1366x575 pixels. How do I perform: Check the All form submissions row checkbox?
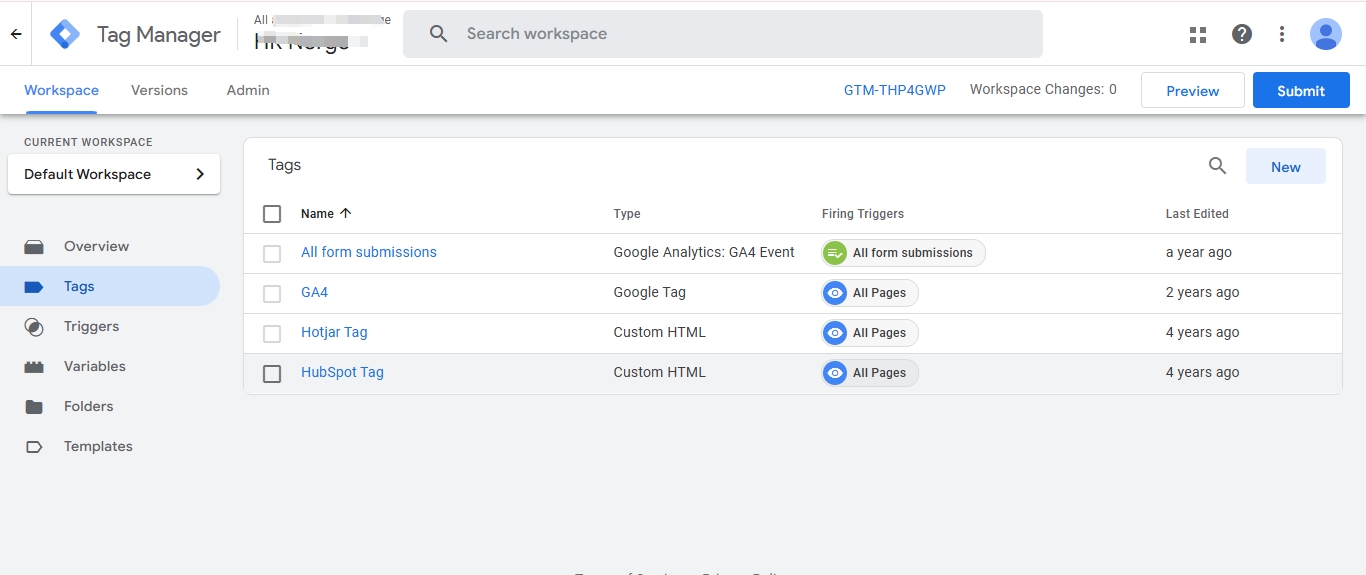pos(272,254)
